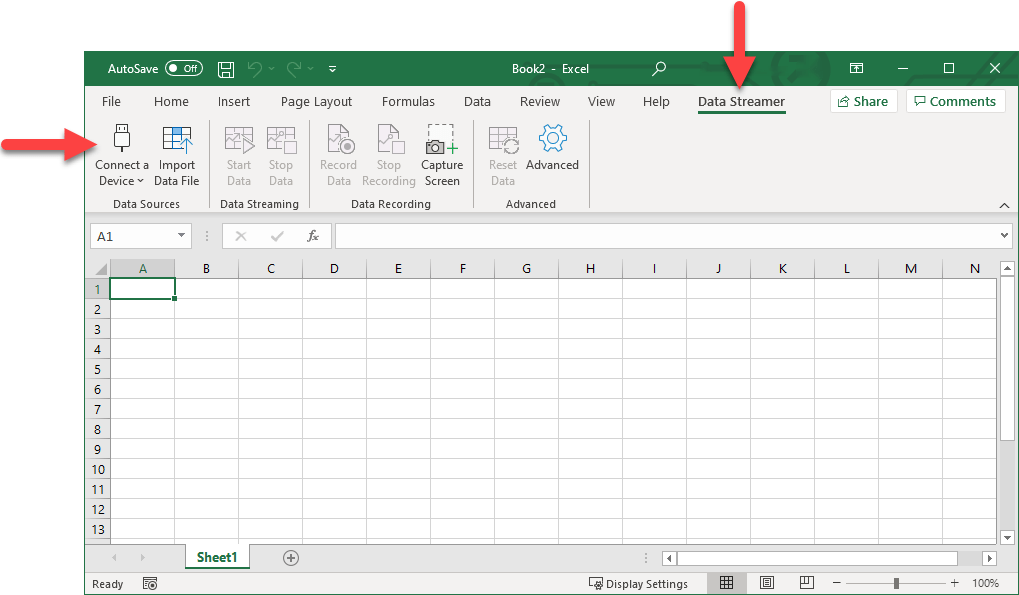Click the Capture Screen camera icon

tap(442, 139)
